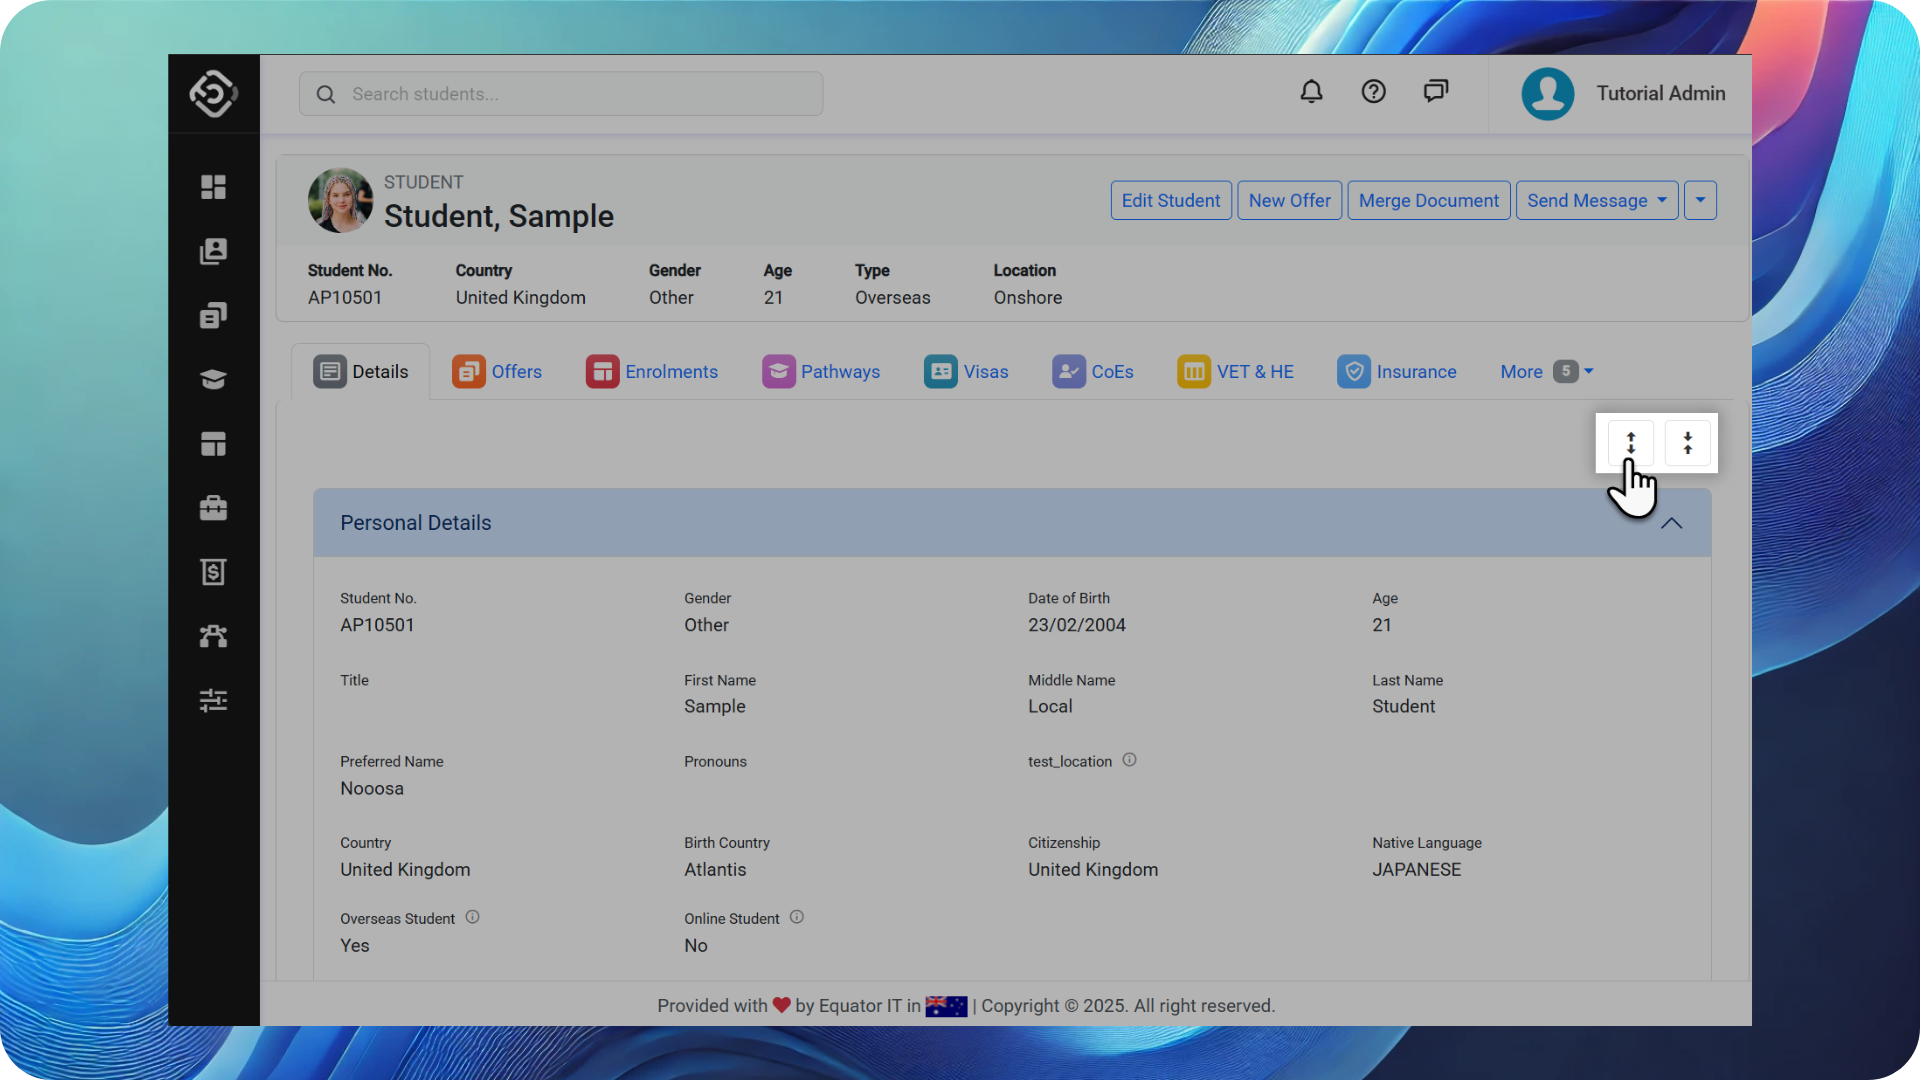1920x1080 pixels.
Task: Click the New Offer button
Action: click(1289, 200)
